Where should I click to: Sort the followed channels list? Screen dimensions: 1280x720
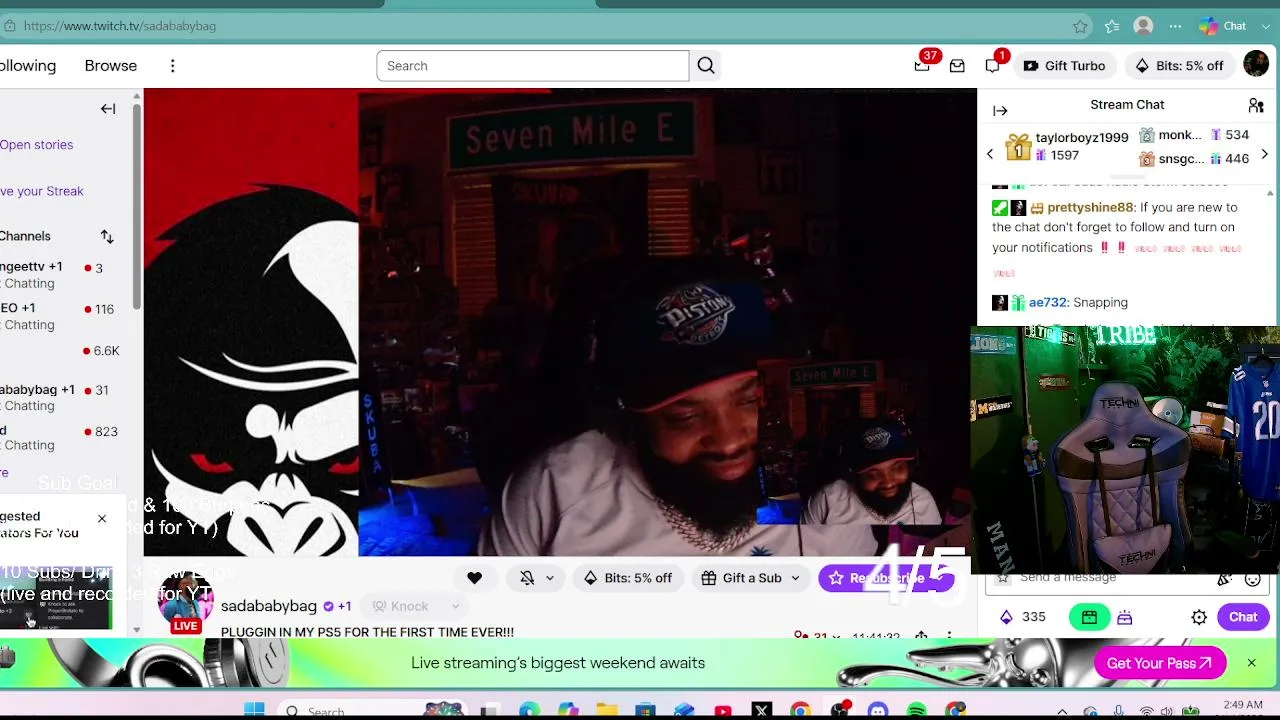tap(107, 237)
